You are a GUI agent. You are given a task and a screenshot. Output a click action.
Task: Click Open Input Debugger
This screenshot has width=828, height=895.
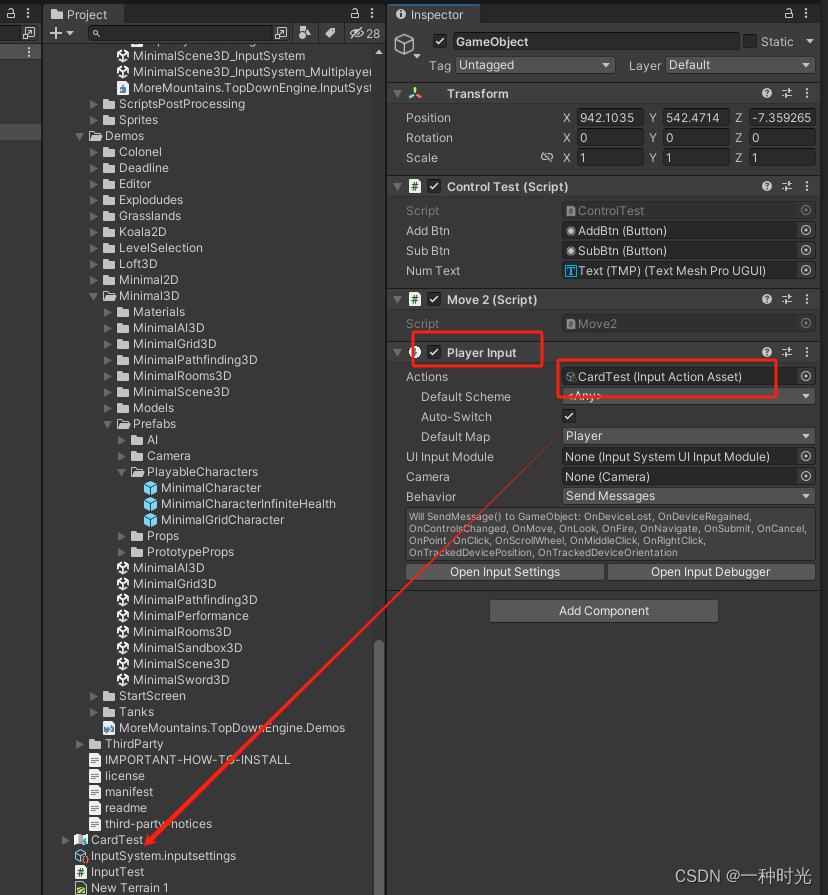point(711,571)
